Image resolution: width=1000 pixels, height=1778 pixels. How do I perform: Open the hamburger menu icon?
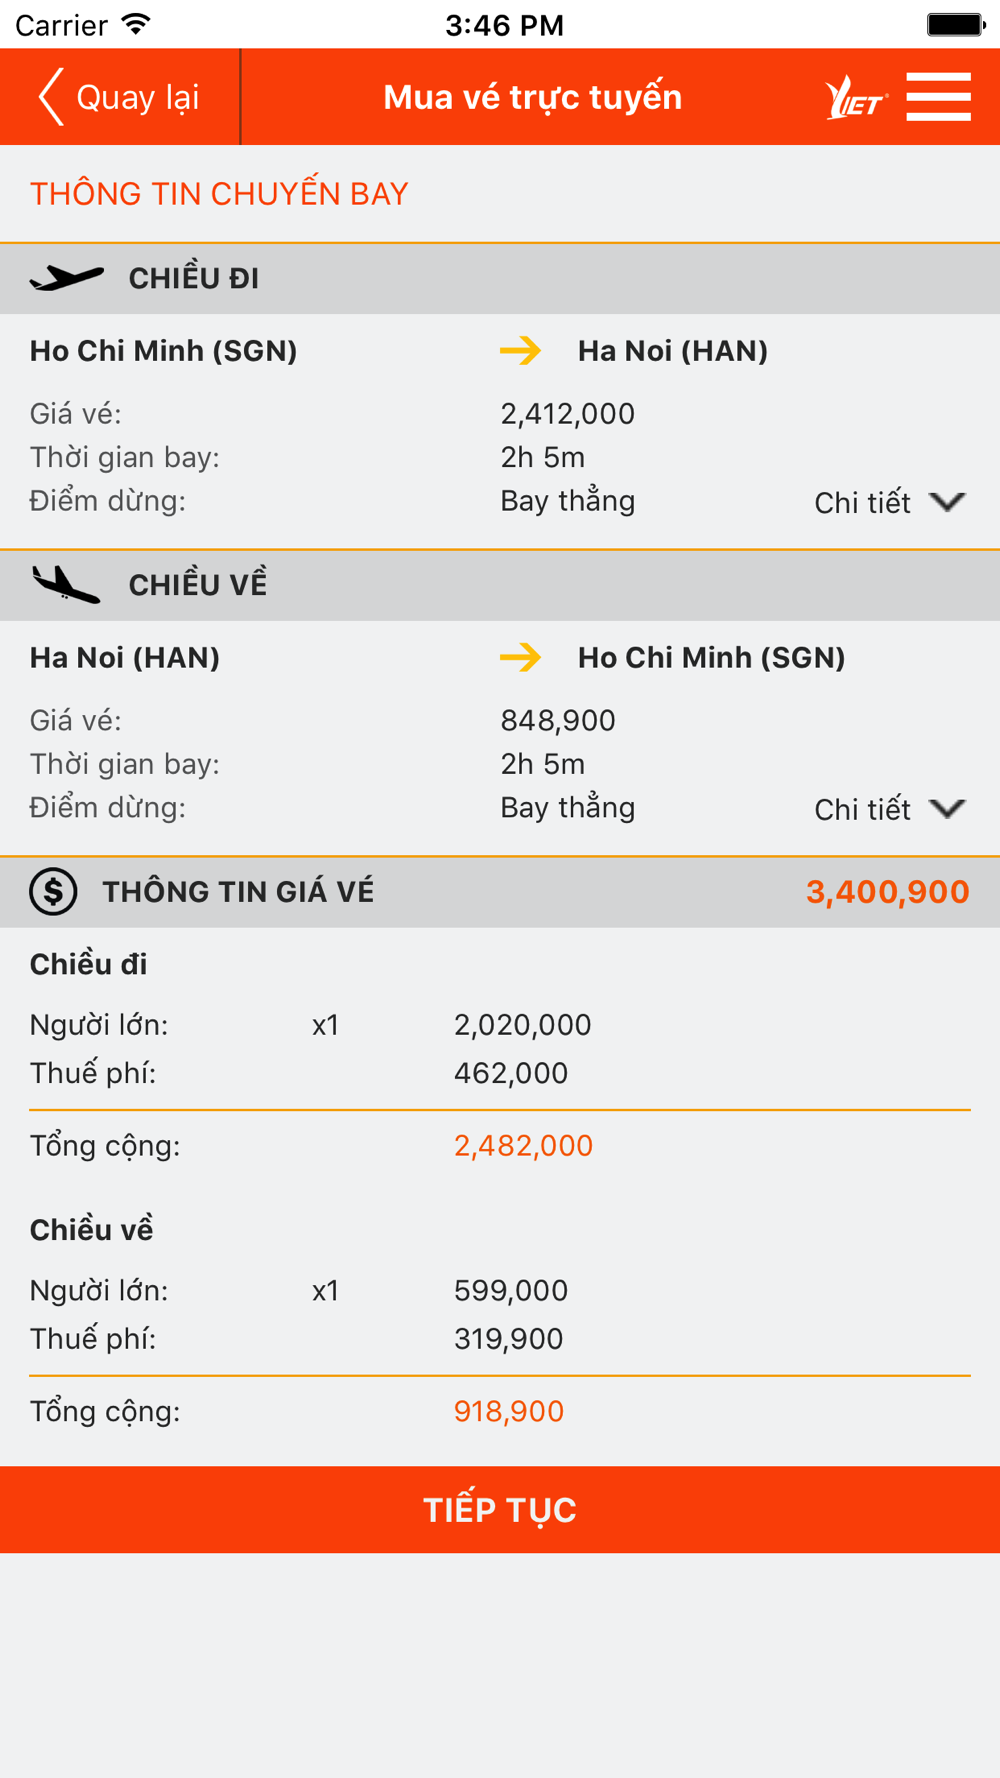(x=938, y=97)
